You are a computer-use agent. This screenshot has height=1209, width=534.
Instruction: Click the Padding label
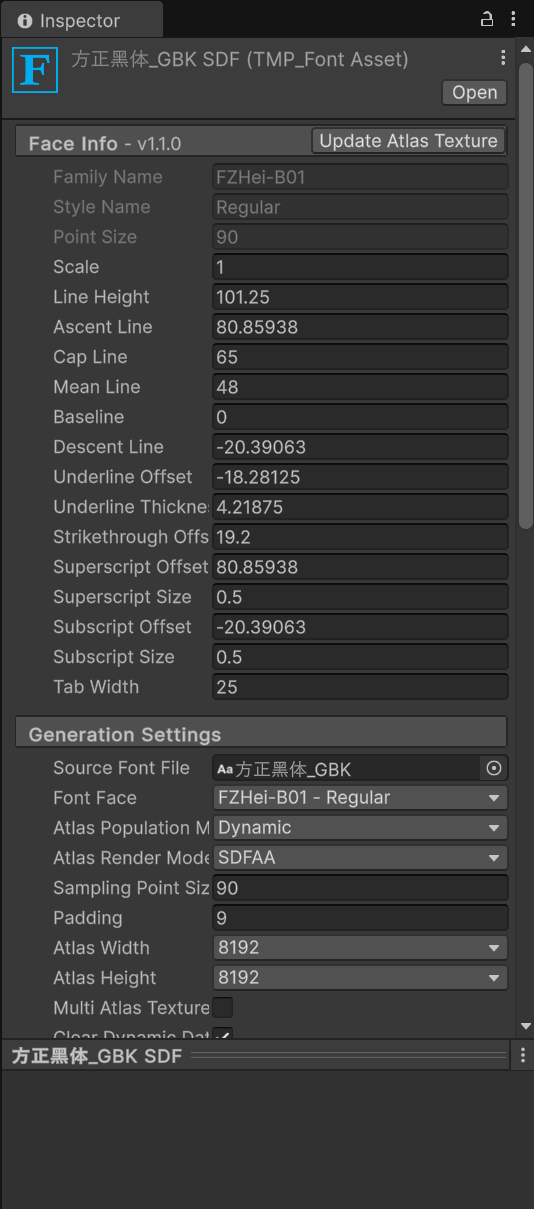pos(88,918)
